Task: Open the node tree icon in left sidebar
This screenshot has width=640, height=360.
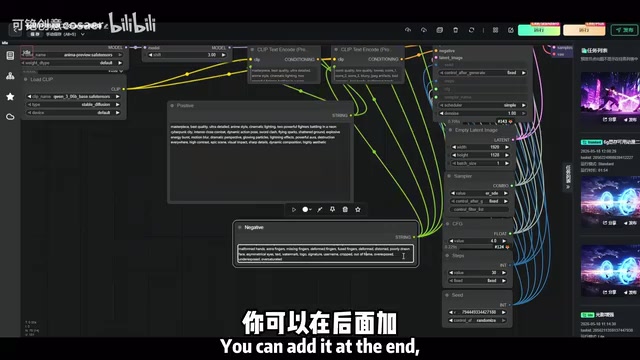Action: tap(10, 76)
